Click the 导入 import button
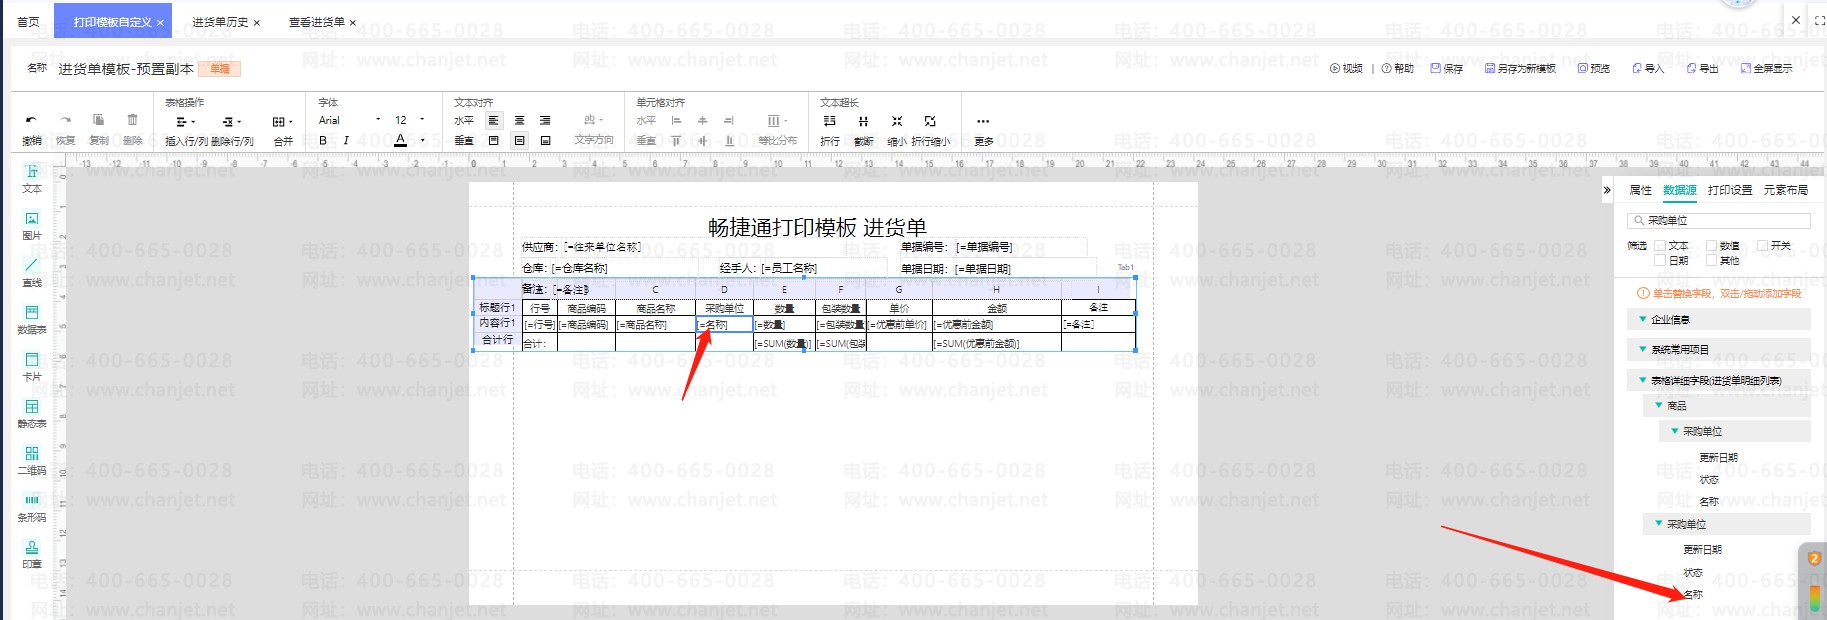Viewport: 1827px width, 620px height. pos(1648,68)
